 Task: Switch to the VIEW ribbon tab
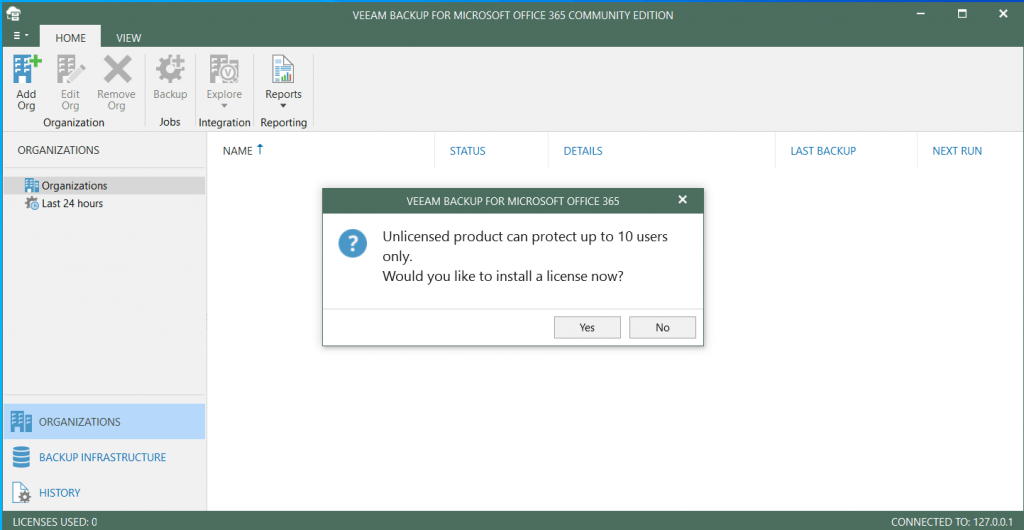[x=128, y=38]
